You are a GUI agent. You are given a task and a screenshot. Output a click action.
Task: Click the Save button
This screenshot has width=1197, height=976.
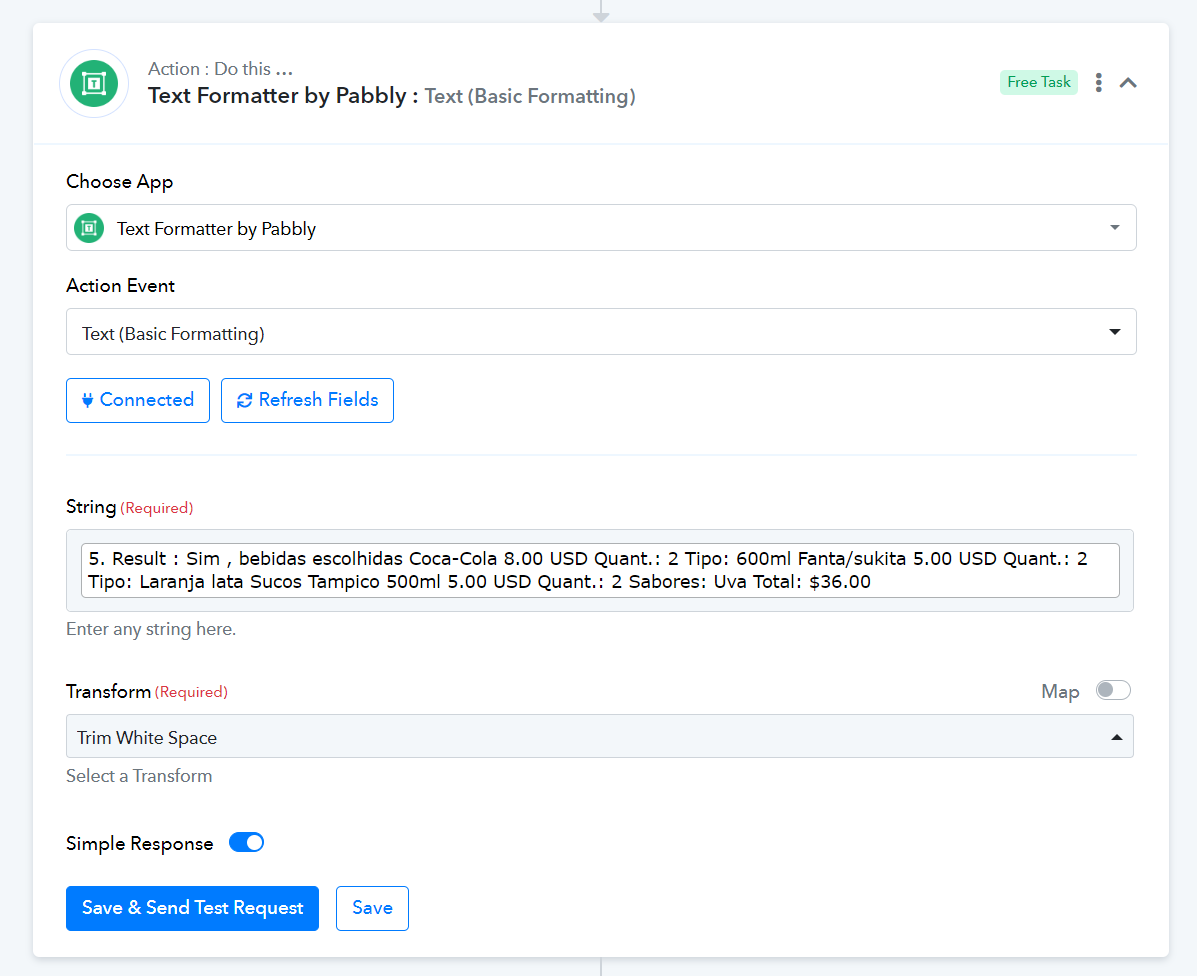372,908
